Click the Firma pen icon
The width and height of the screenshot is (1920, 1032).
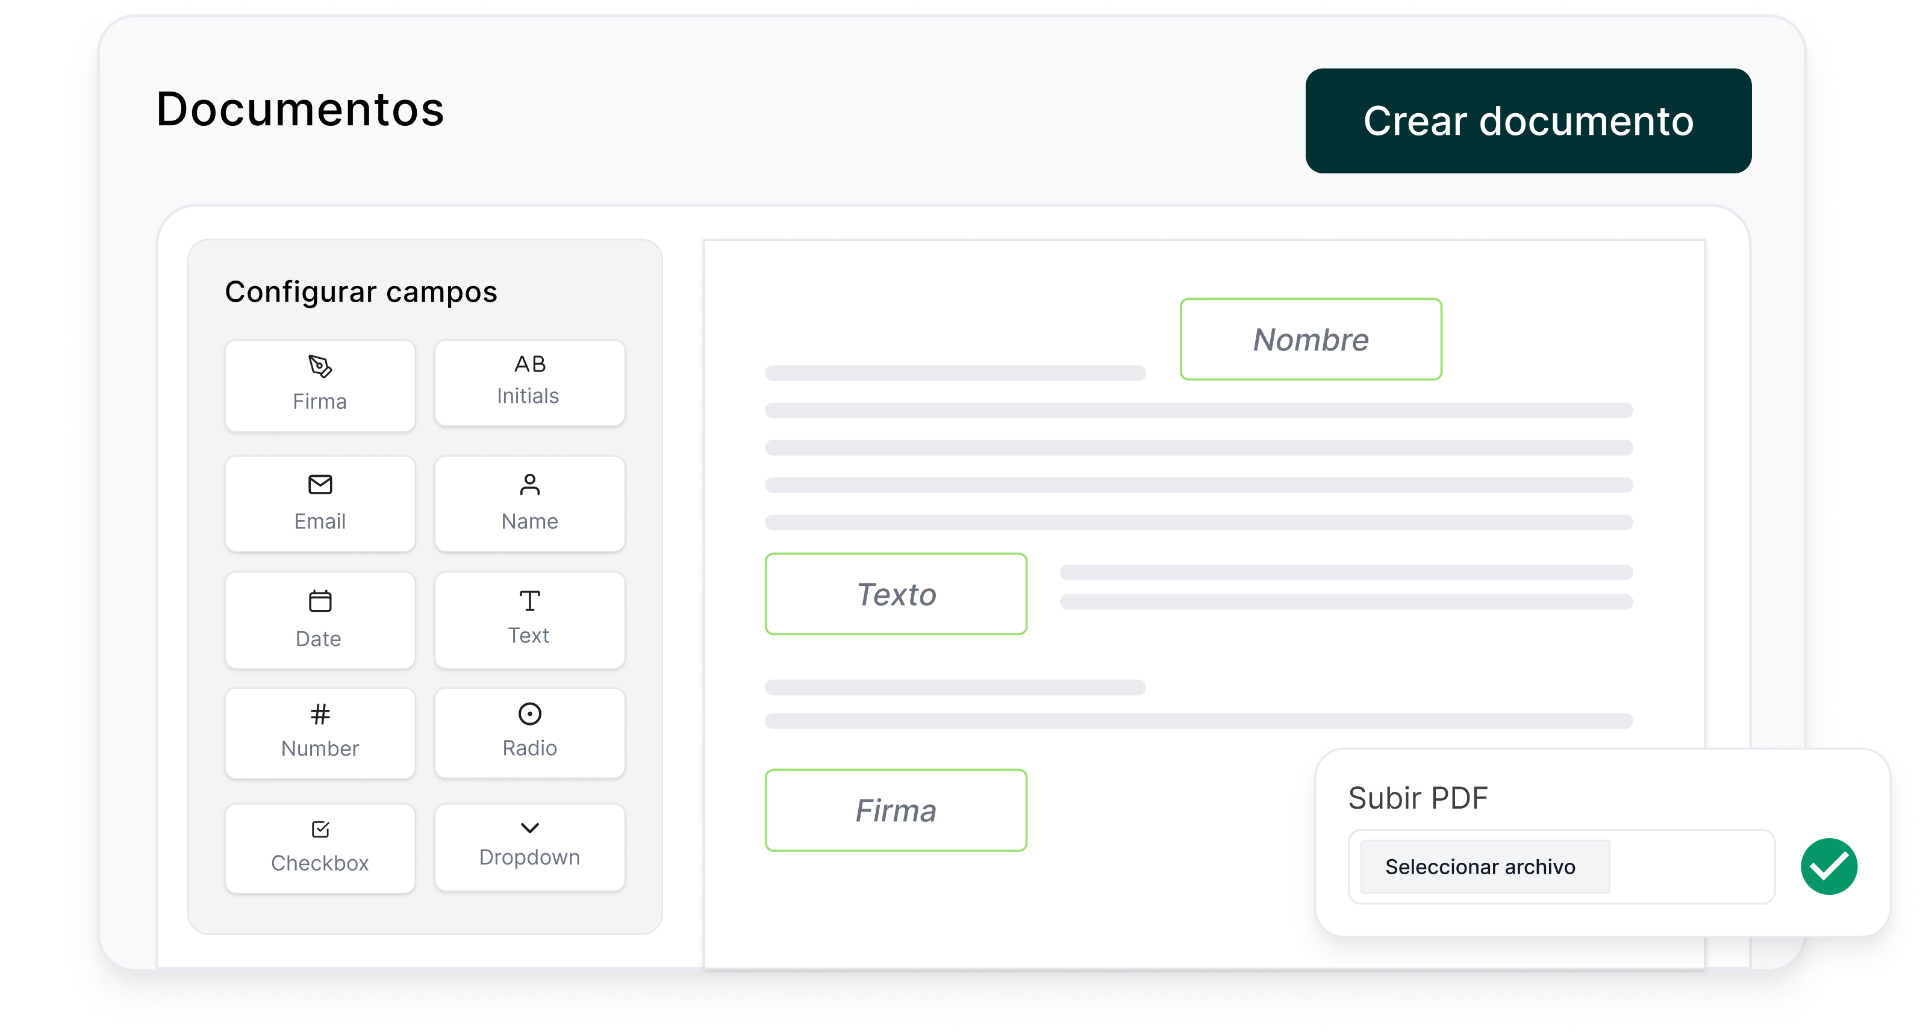click(x=320, y=366)
